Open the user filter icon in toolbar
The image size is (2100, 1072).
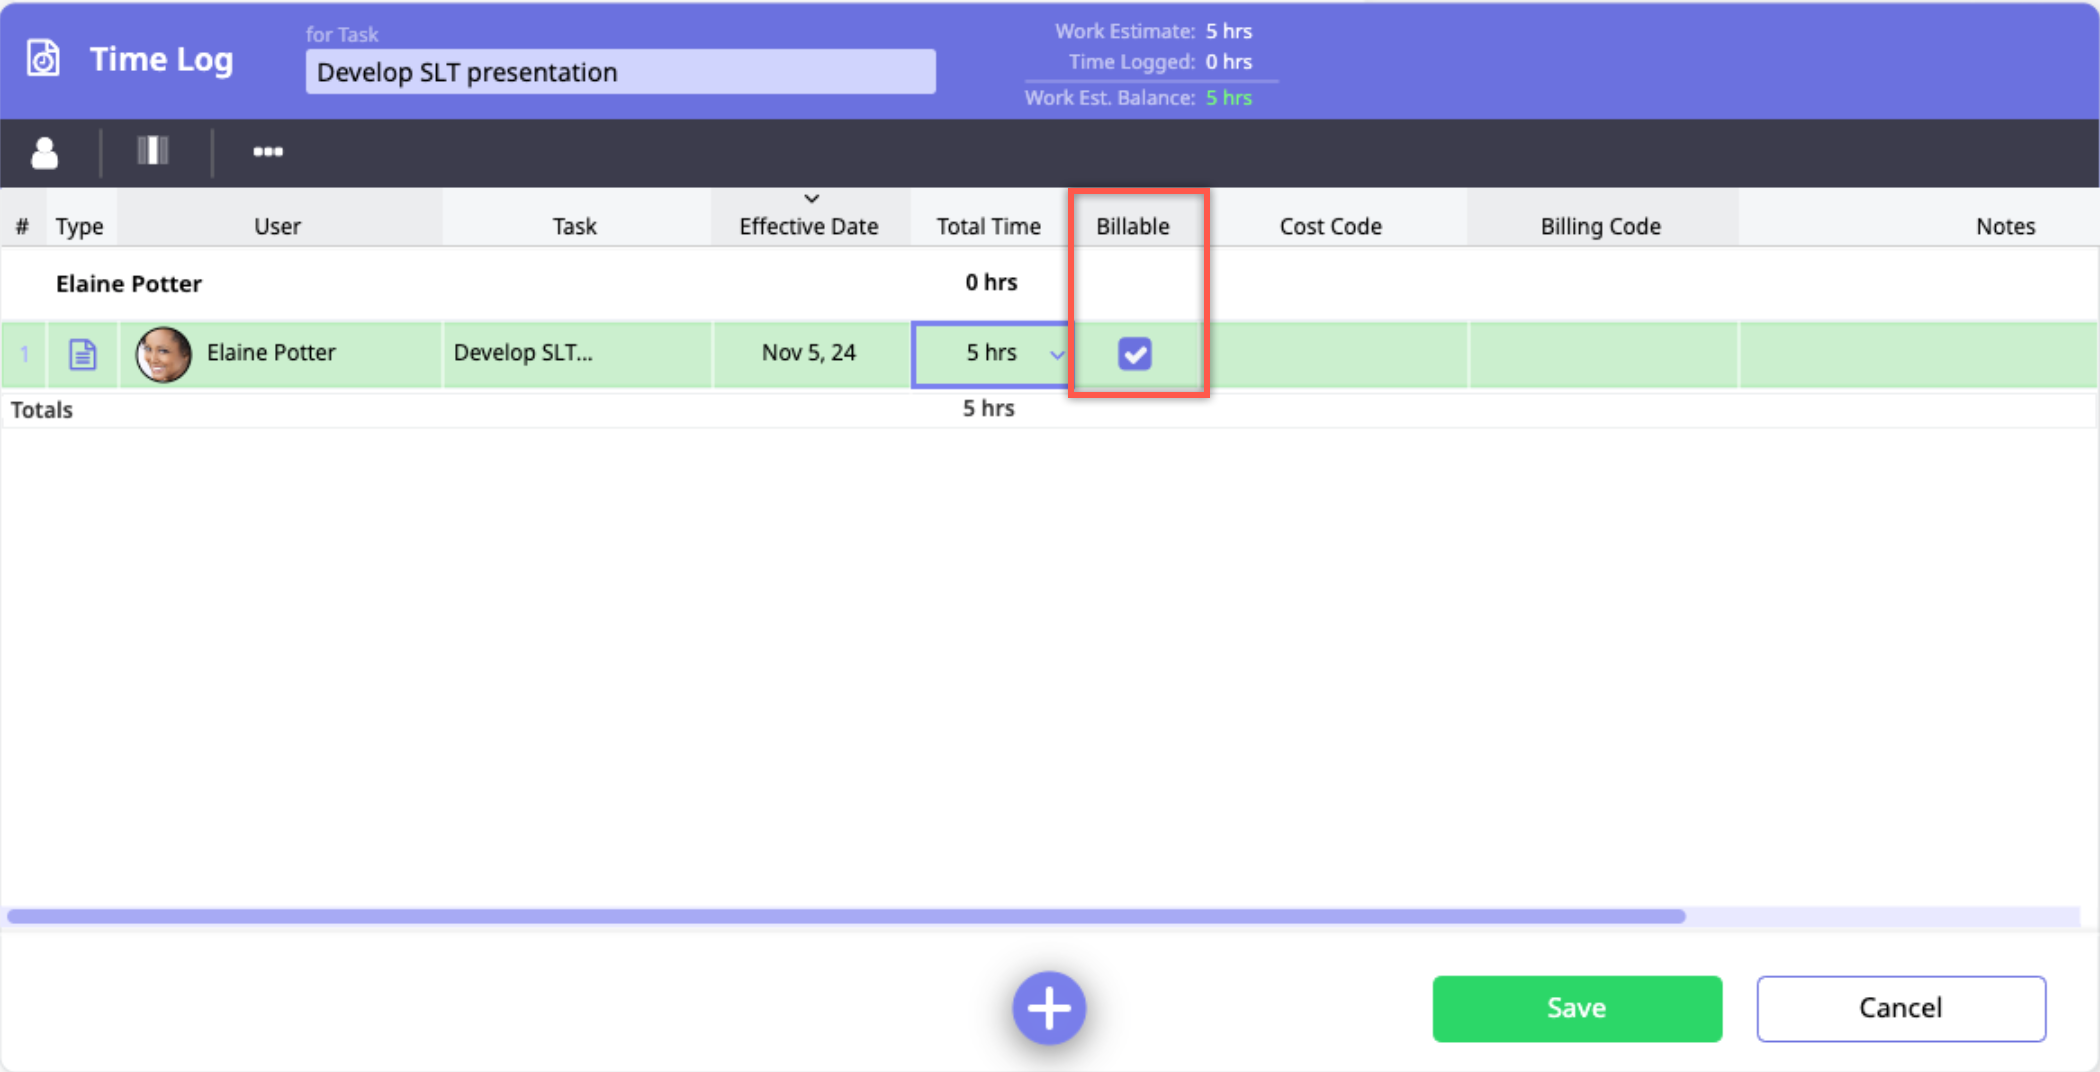tap(45, 153)
